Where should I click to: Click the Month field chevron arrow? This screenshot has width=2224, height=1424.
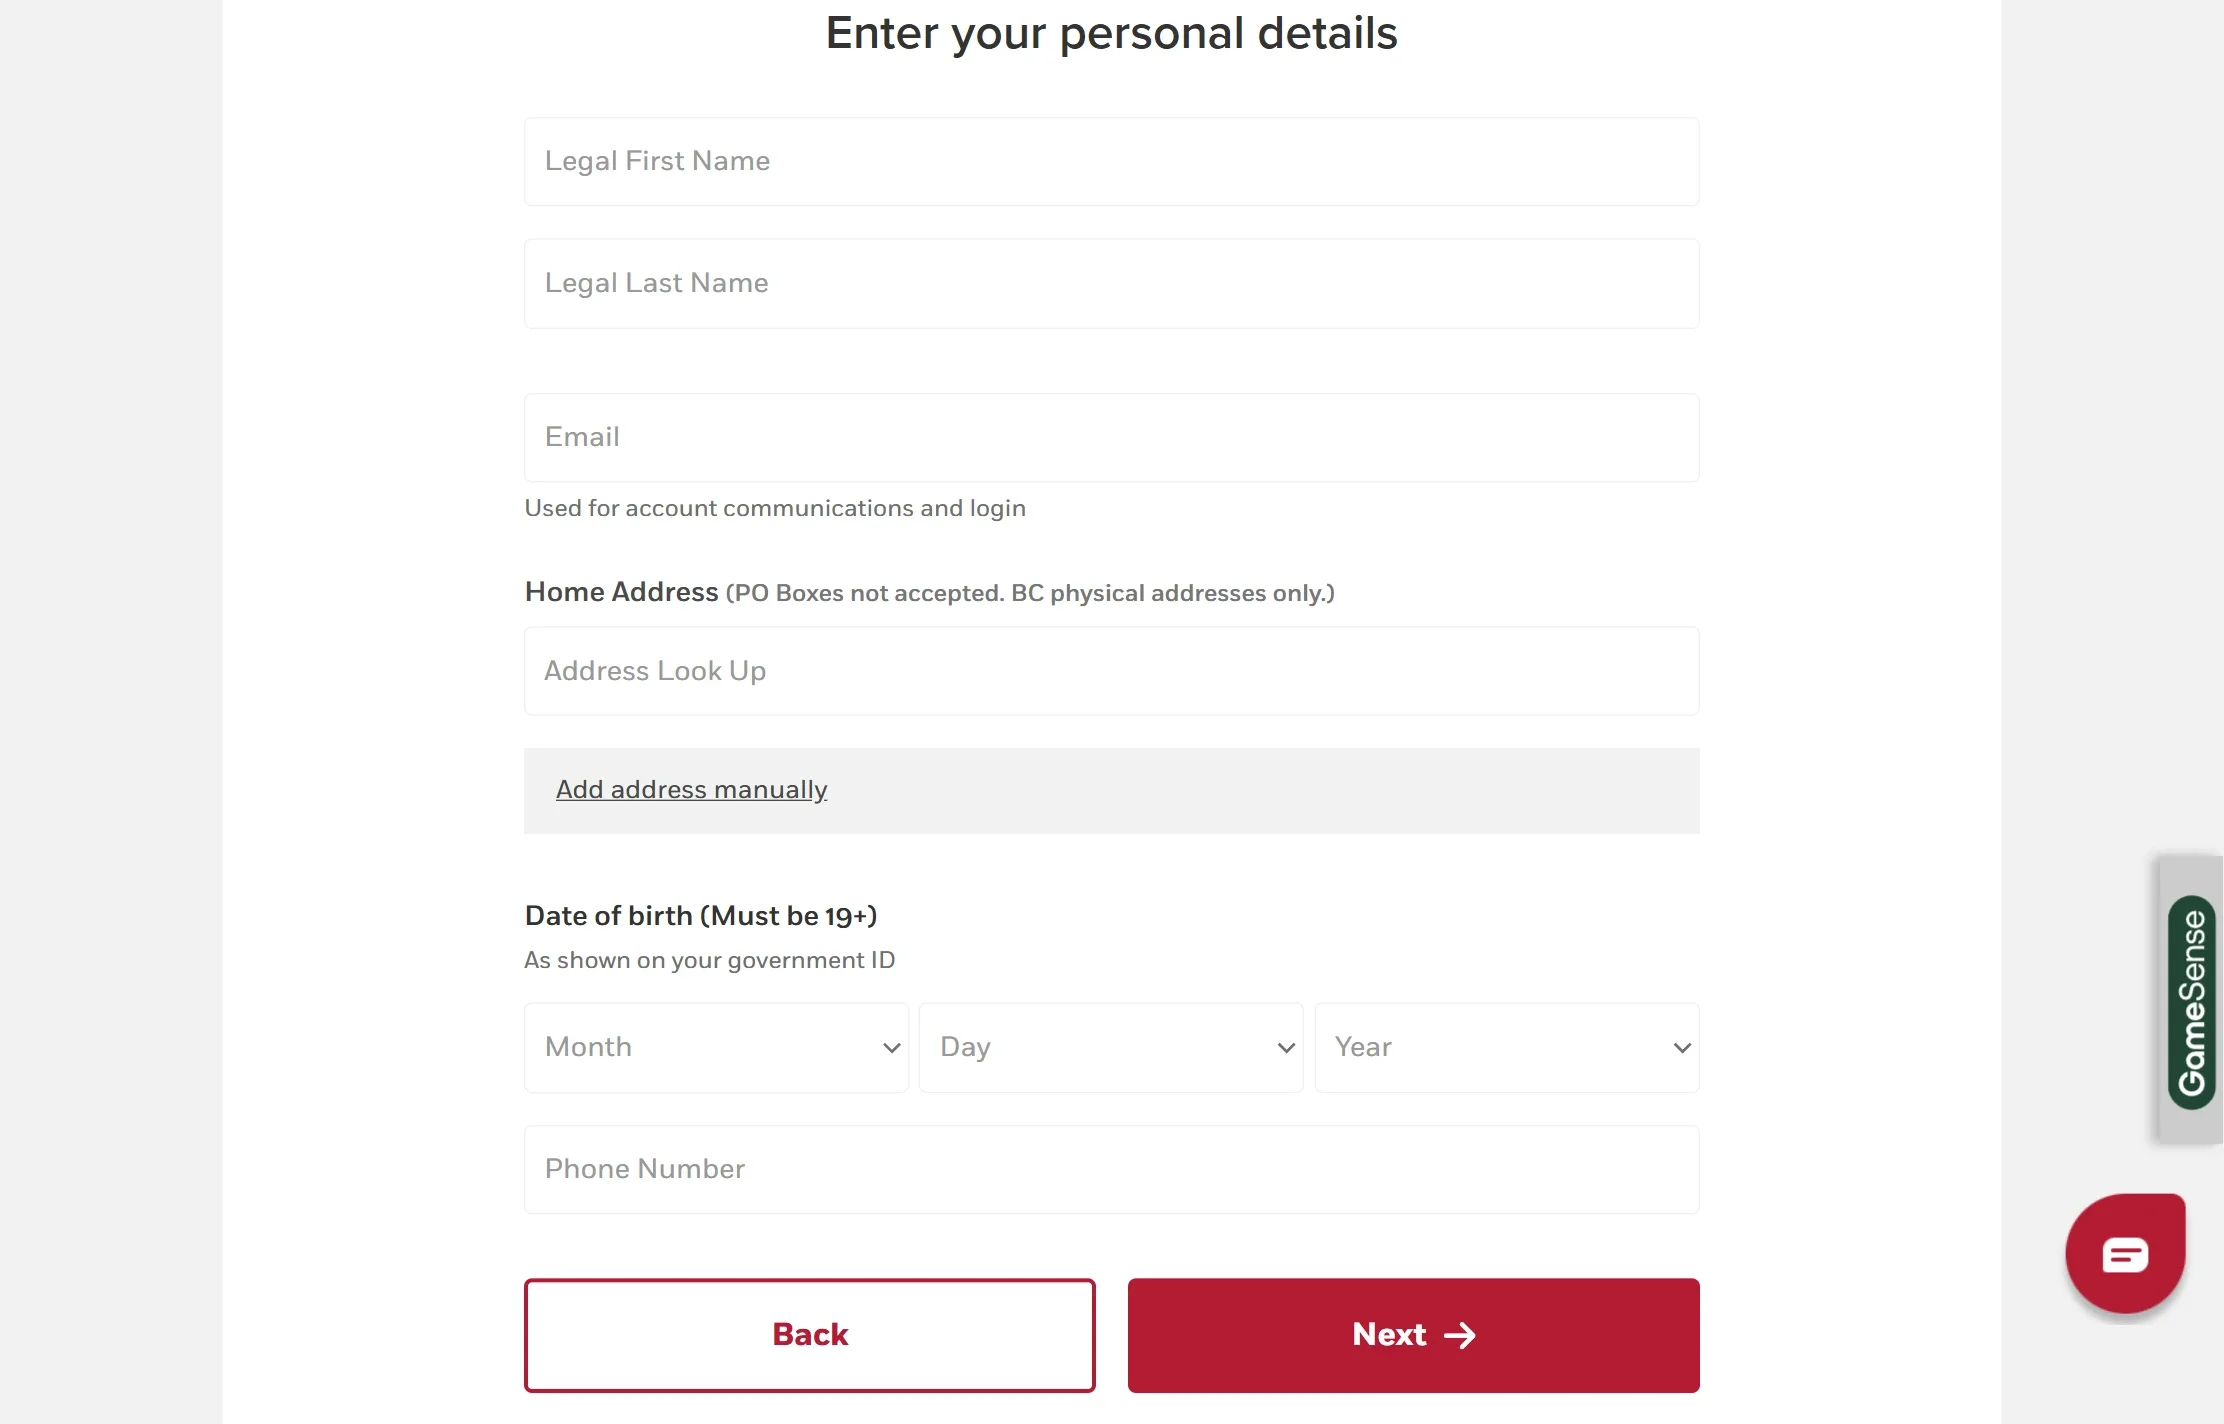(891, 1048)
